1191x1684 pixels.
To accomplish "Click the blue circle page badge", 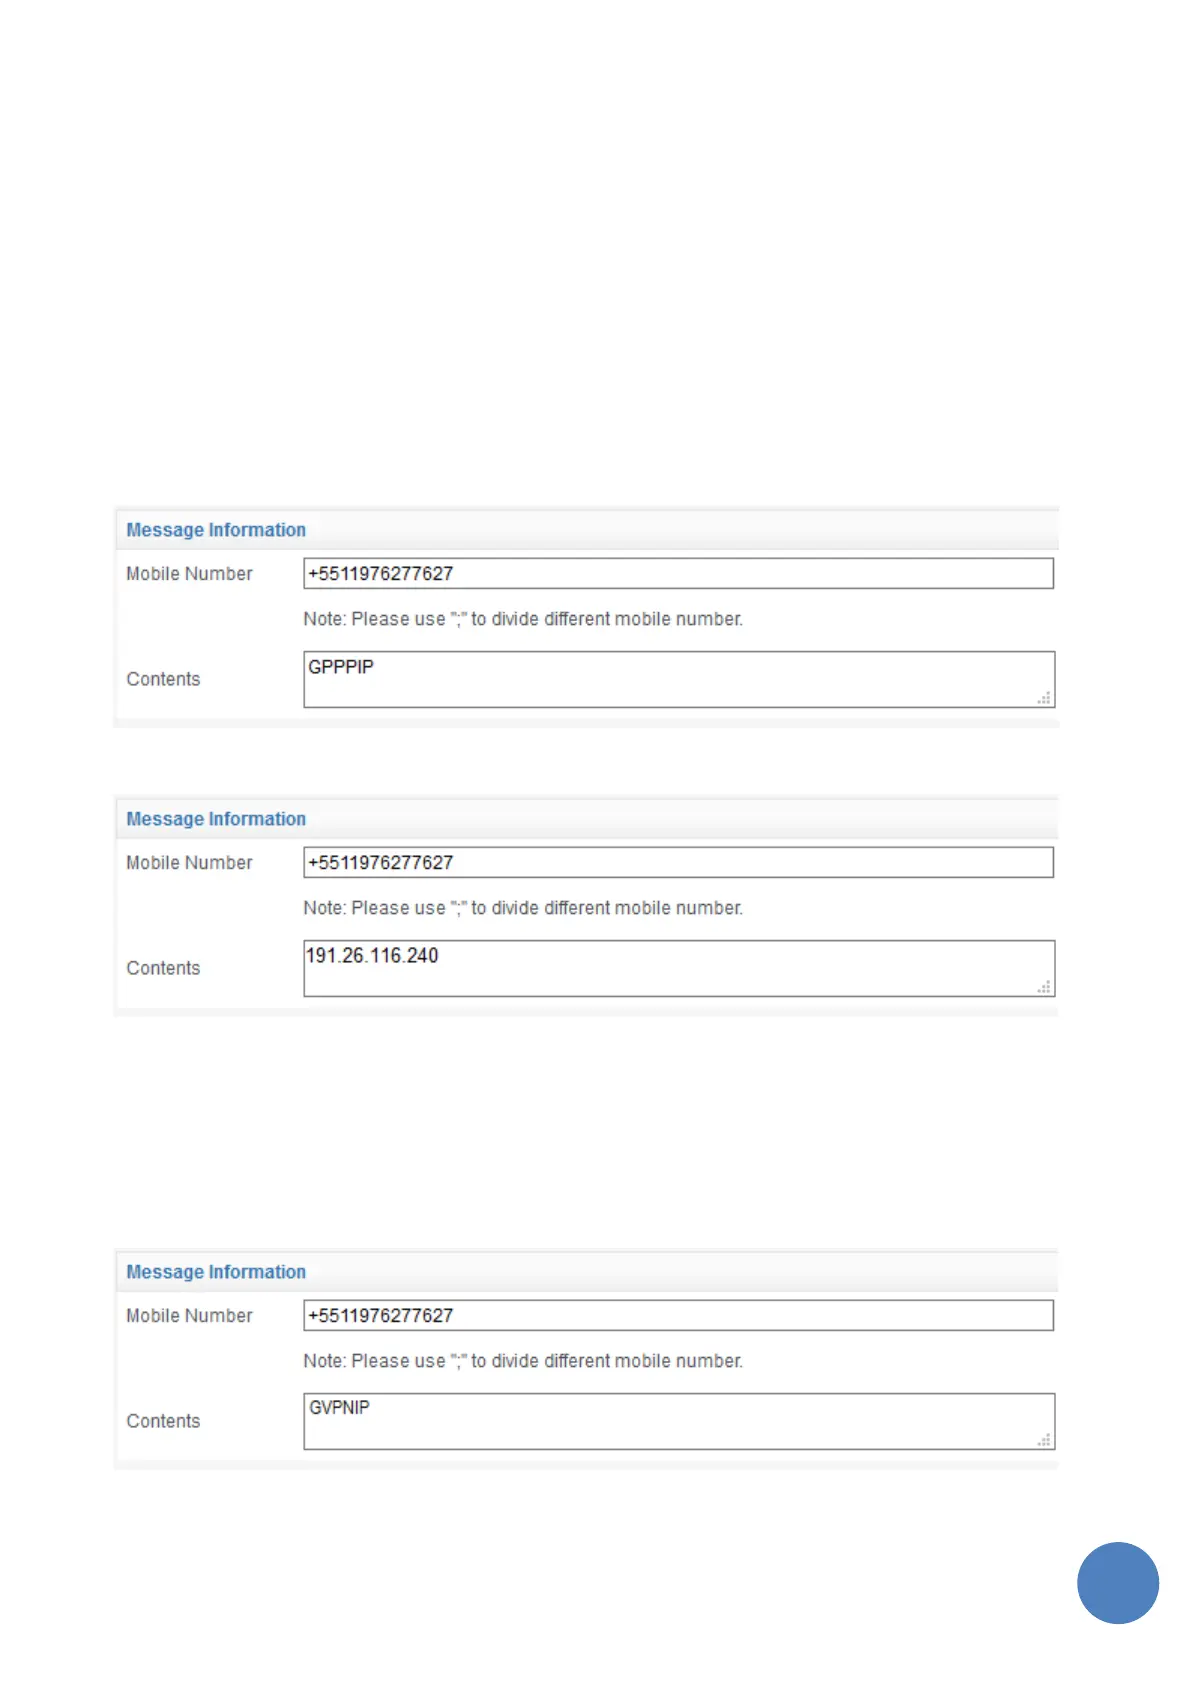I will coord(1117,1582).
